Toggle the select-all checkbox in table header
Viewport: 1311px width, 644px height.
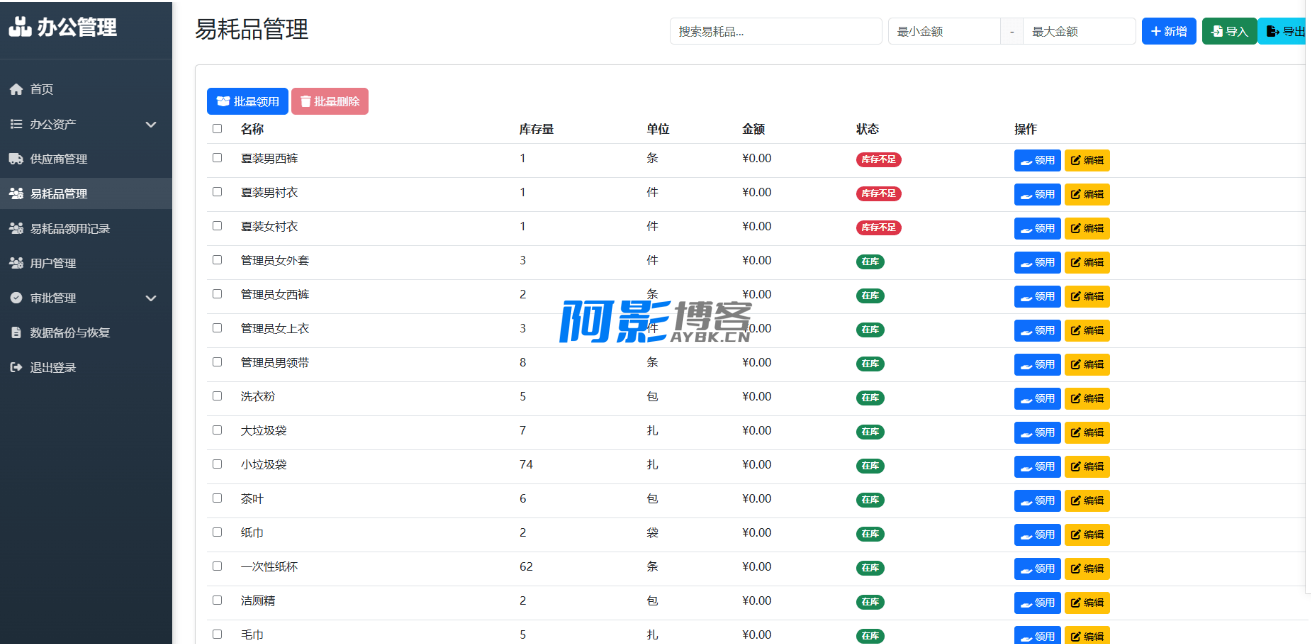(x=217, y=129)
